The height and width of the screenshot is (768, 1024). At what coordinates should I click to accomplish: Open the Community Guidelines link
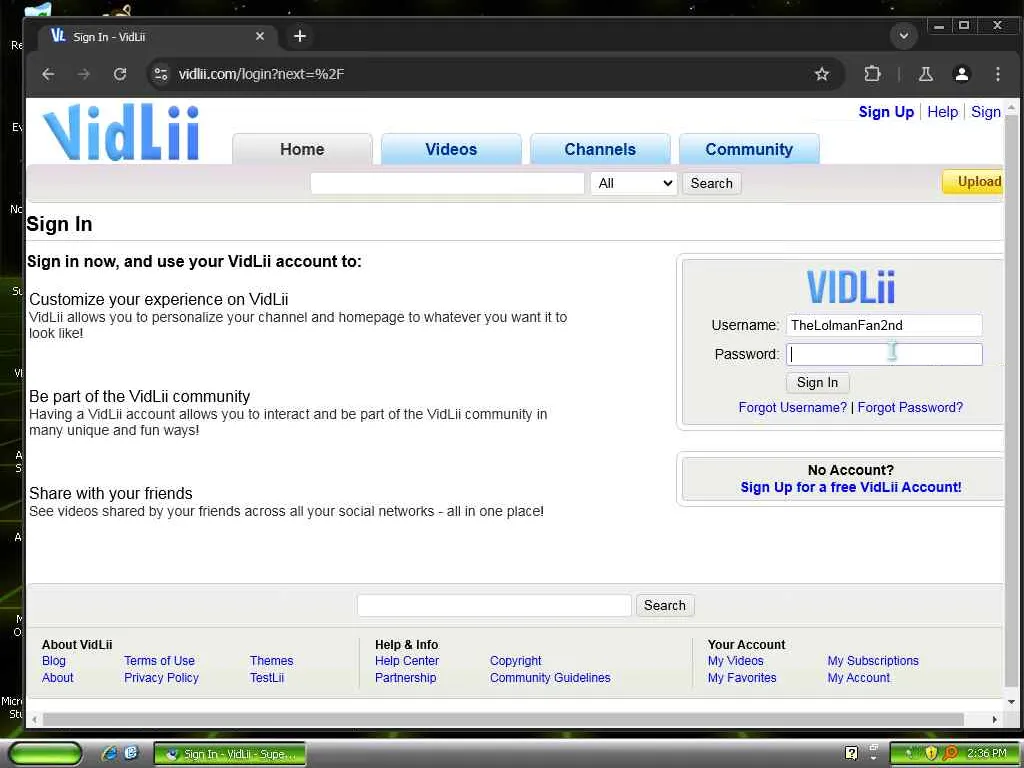pos(550,678)
